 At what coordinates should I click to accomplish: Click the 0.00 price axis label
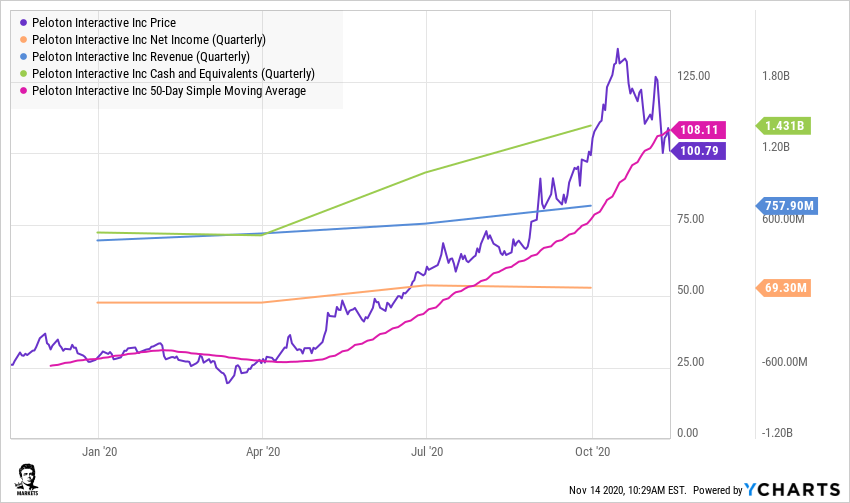[687, 433]
